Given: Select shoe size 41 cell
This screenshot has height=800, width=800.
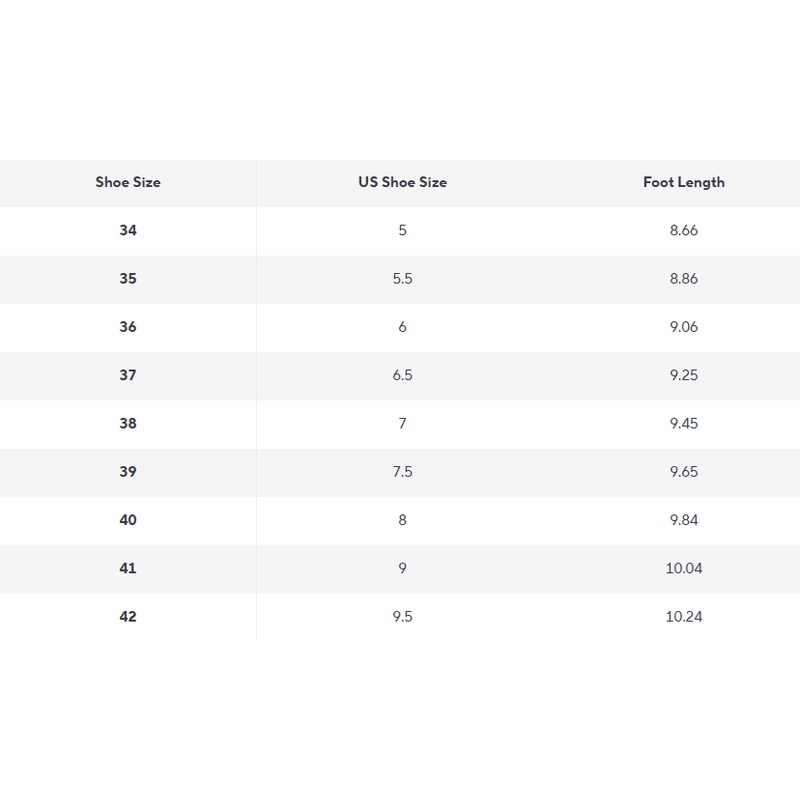Looking at the screenshot, I should click(x=128, y=568).
